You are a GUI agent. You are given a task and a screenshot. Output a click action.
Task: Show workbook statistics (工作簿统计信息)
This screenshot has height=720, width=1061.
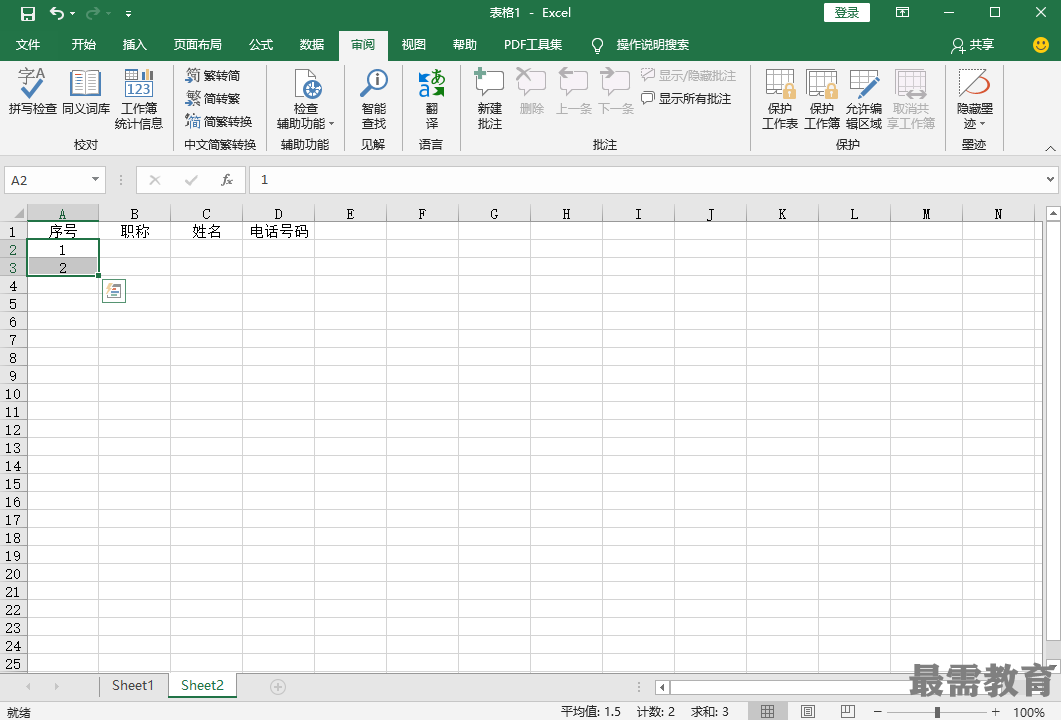click(x=139, y=99)
